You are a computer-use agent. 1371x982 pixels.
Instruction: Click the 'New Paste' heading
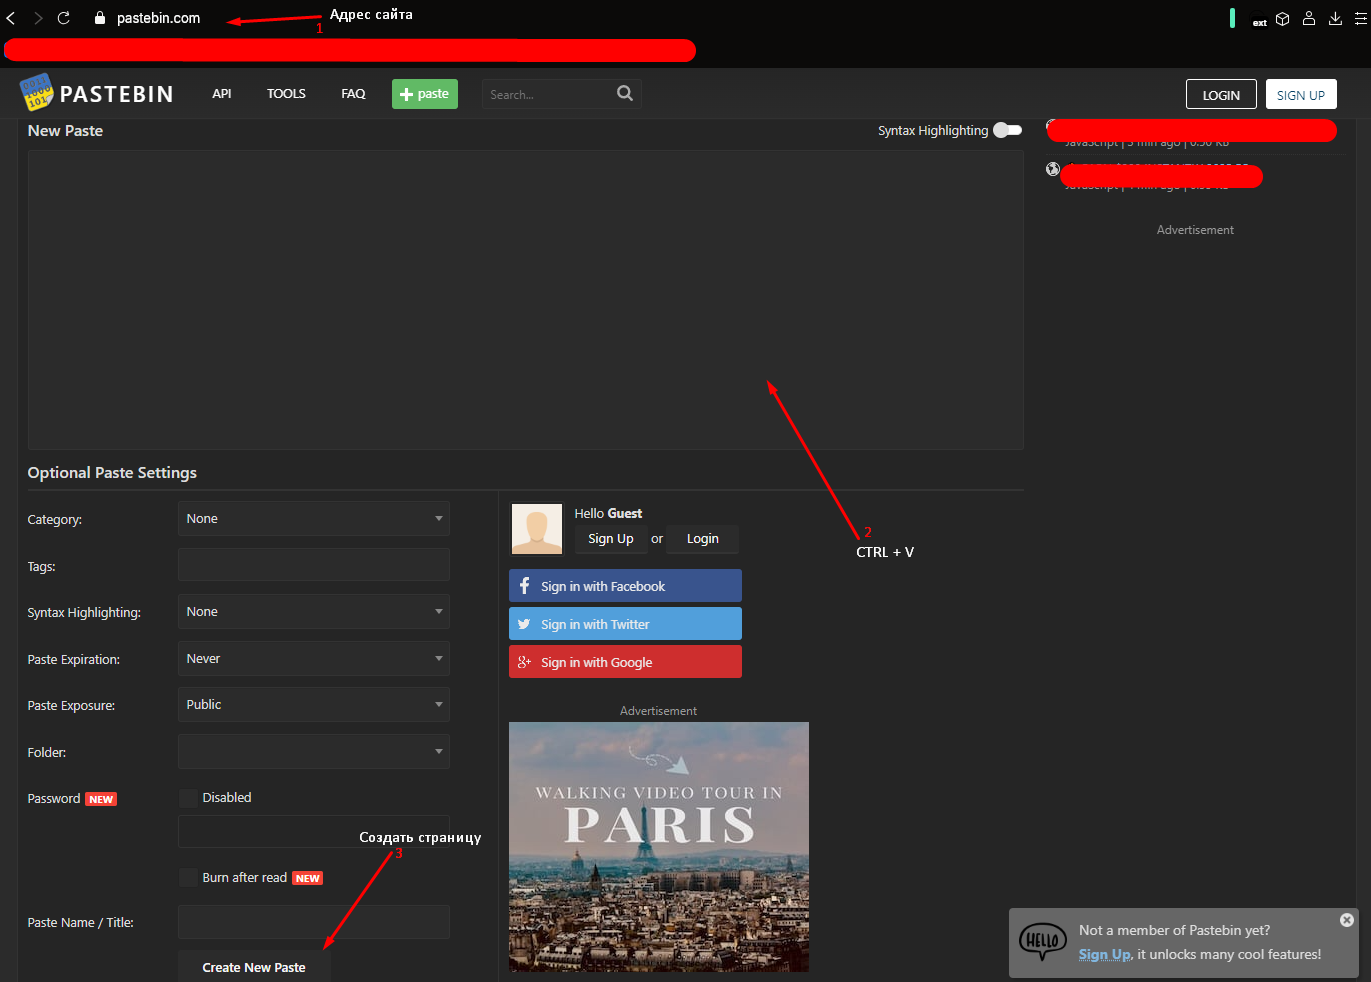(x=65, y=131)
